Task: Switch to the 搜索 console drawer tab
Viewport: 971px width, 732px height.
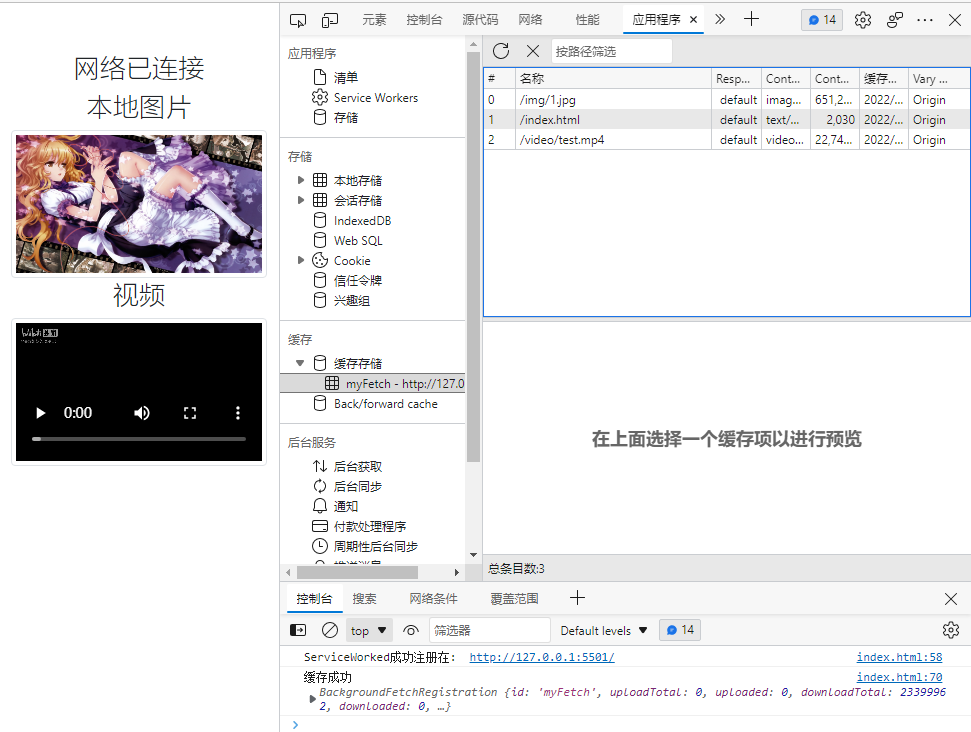Action: (x=364, y=598)
